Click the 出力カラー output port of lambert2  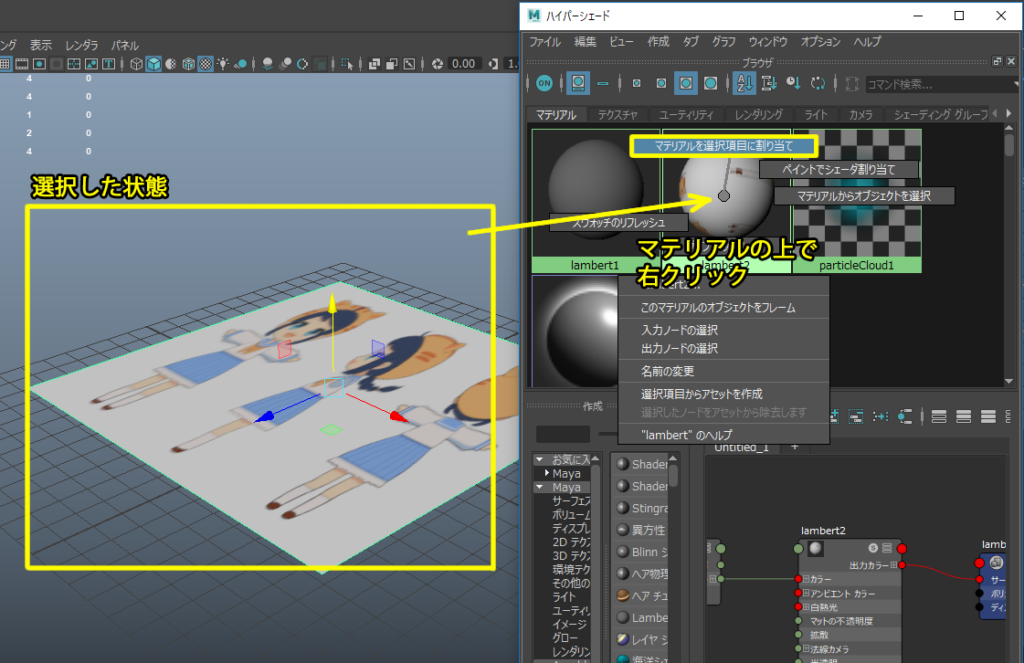(x=902, y=565)
